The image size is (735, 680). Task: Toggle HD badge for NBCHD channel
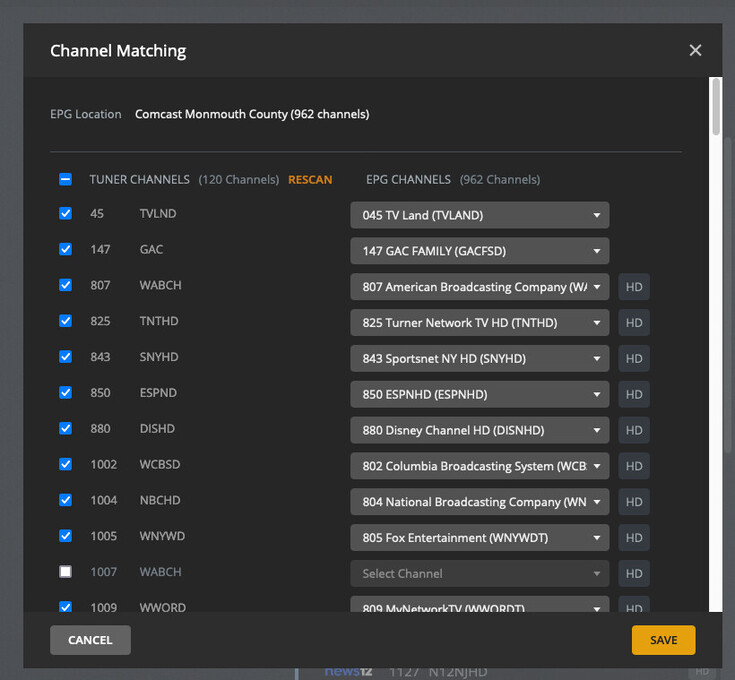coord(634,502)
